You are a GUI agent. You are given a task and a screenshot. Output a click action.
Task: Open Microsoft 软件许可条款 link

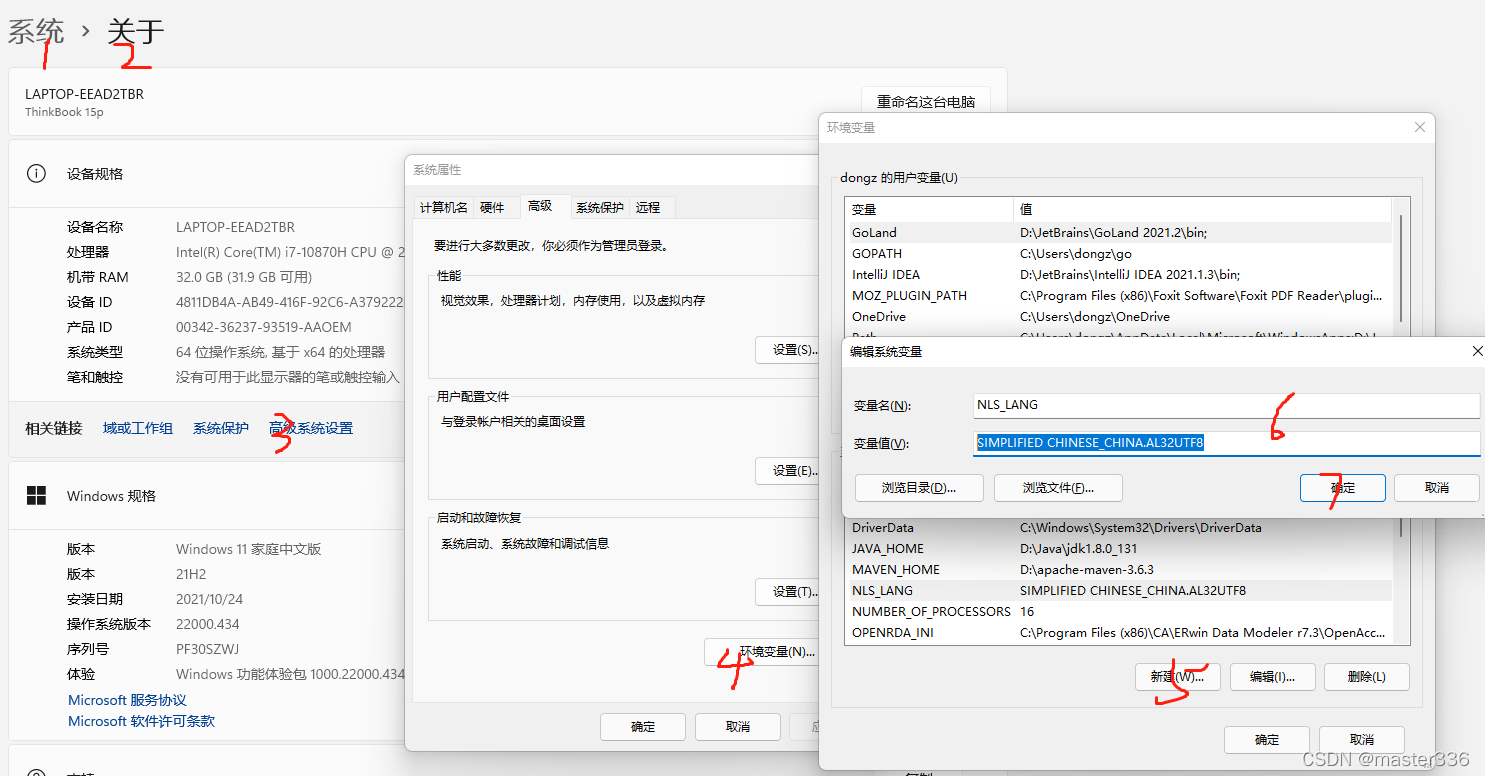tap(141, 721)
